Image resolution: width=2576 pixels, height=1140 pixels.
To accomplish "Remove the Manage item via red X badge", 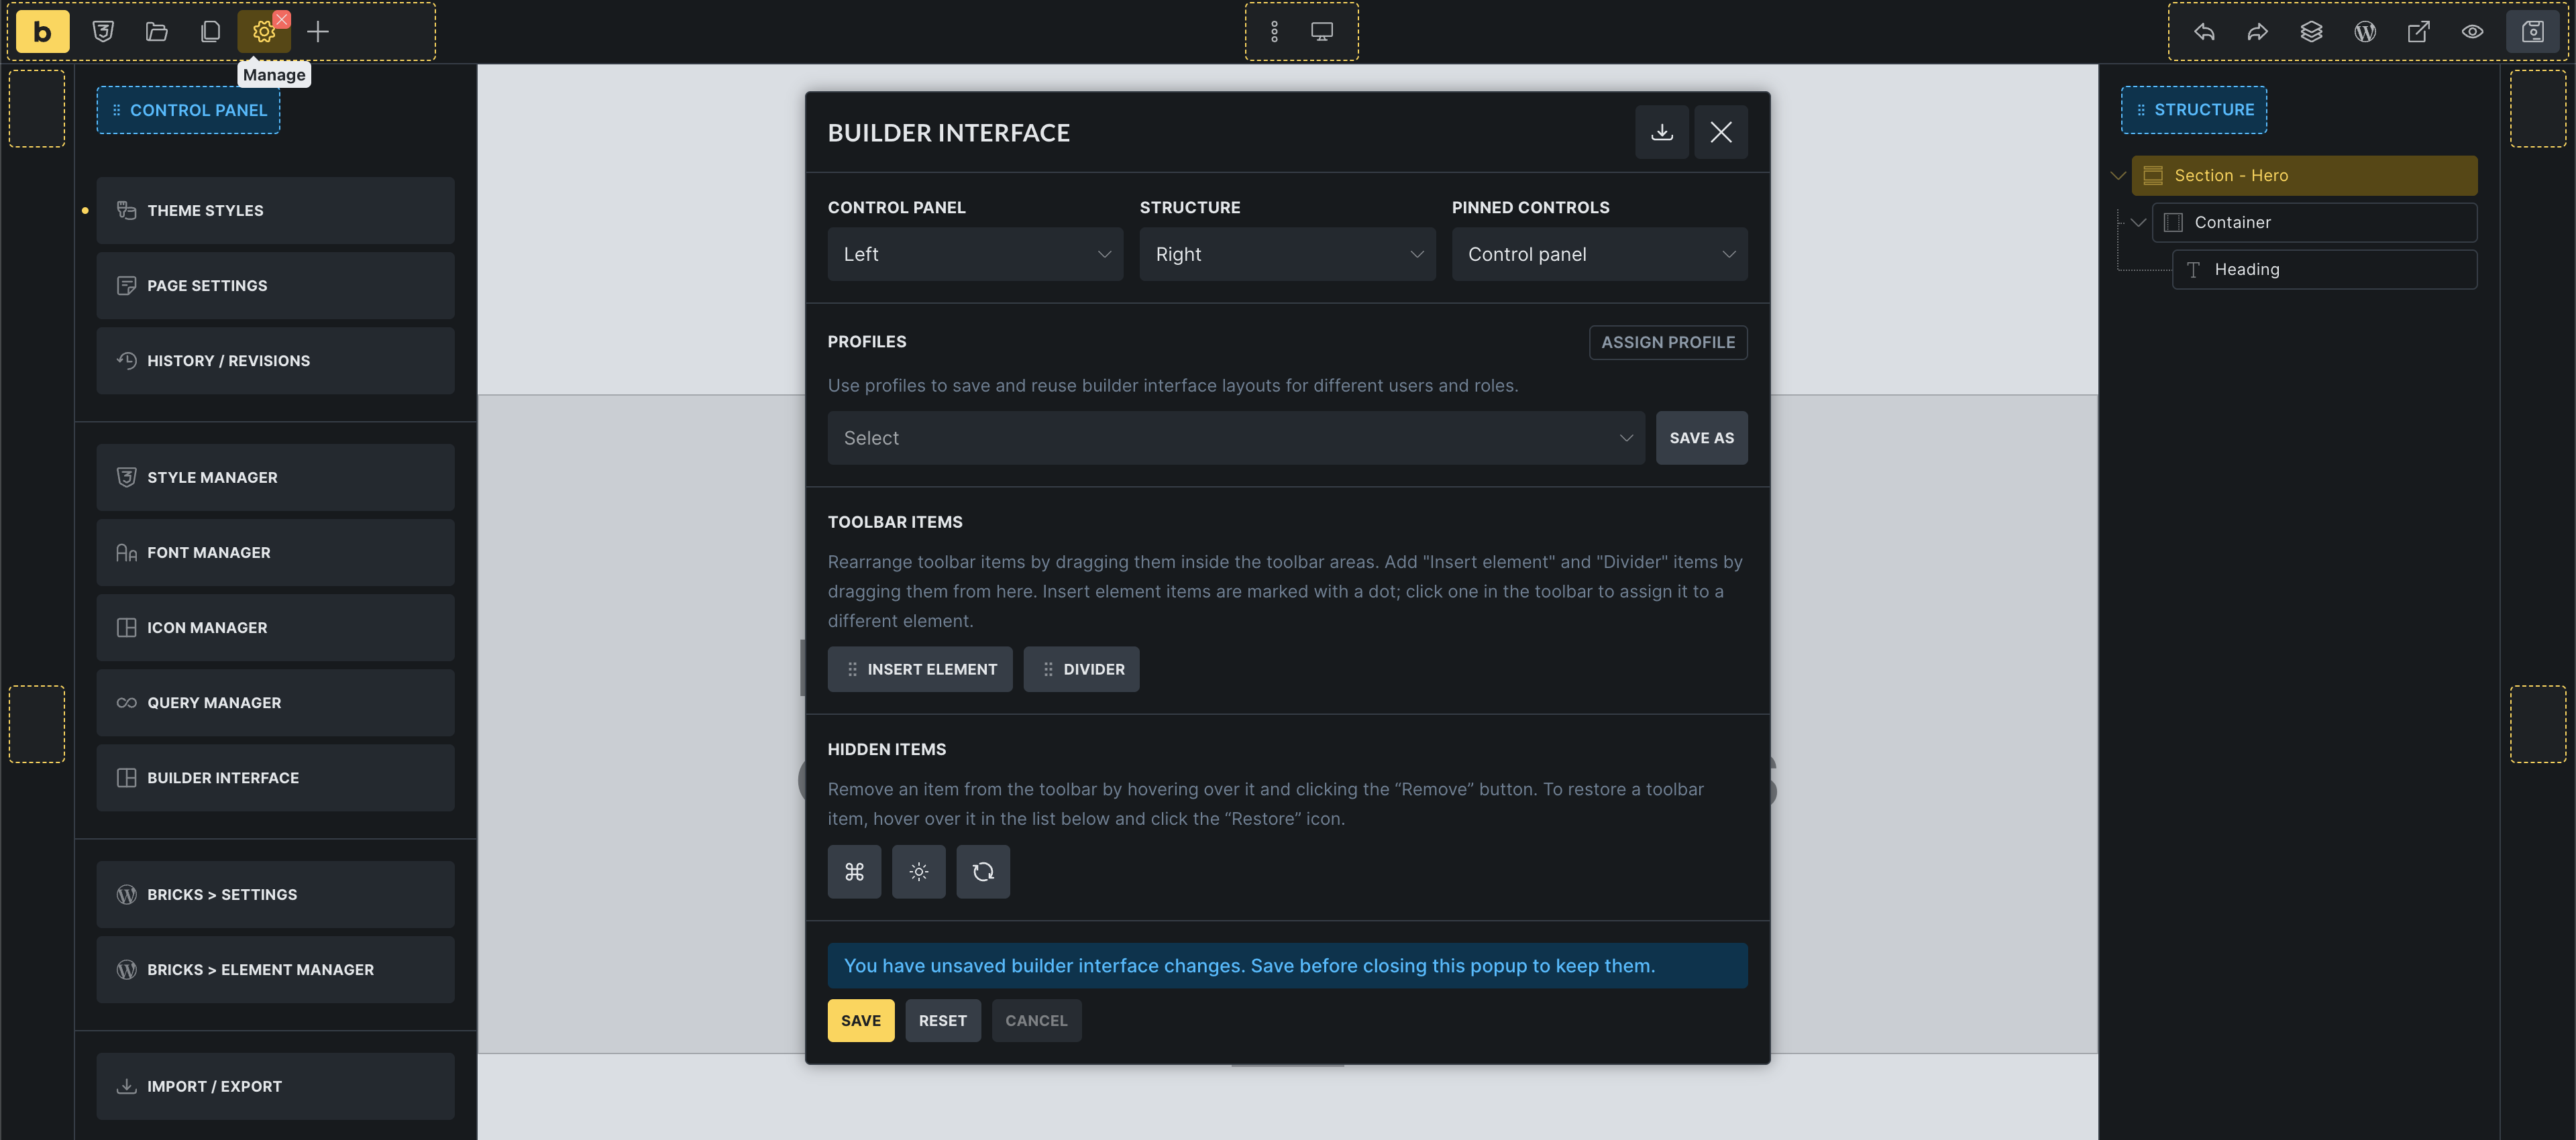I will point(282,19).
